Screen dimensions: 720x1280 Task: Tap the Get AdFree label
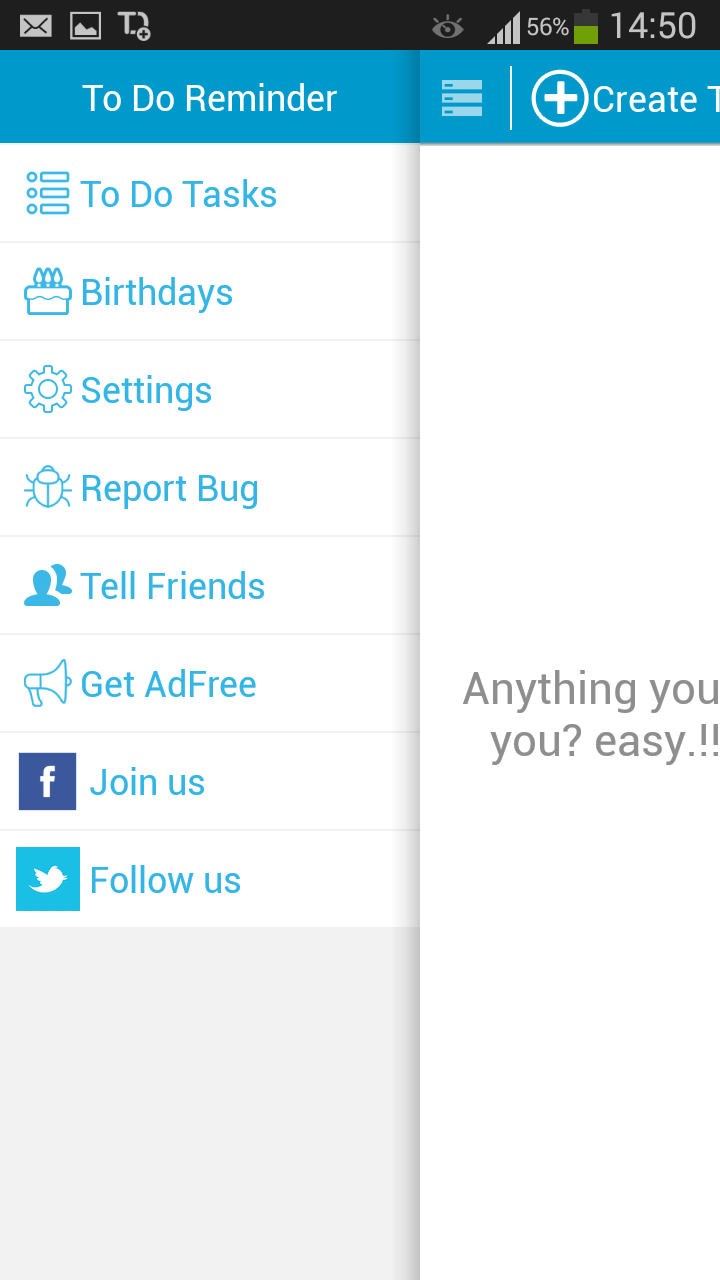(169, 684)
